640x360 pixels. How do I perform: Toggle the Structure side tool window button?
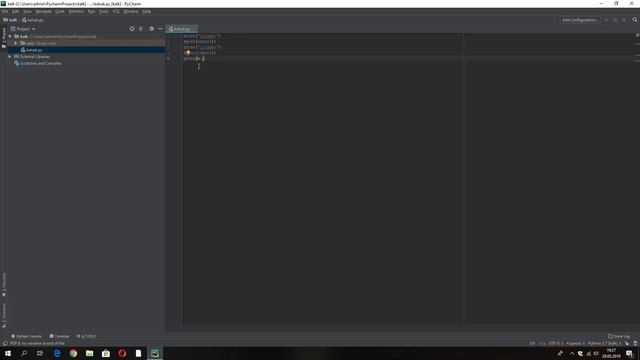pos(4,316)
